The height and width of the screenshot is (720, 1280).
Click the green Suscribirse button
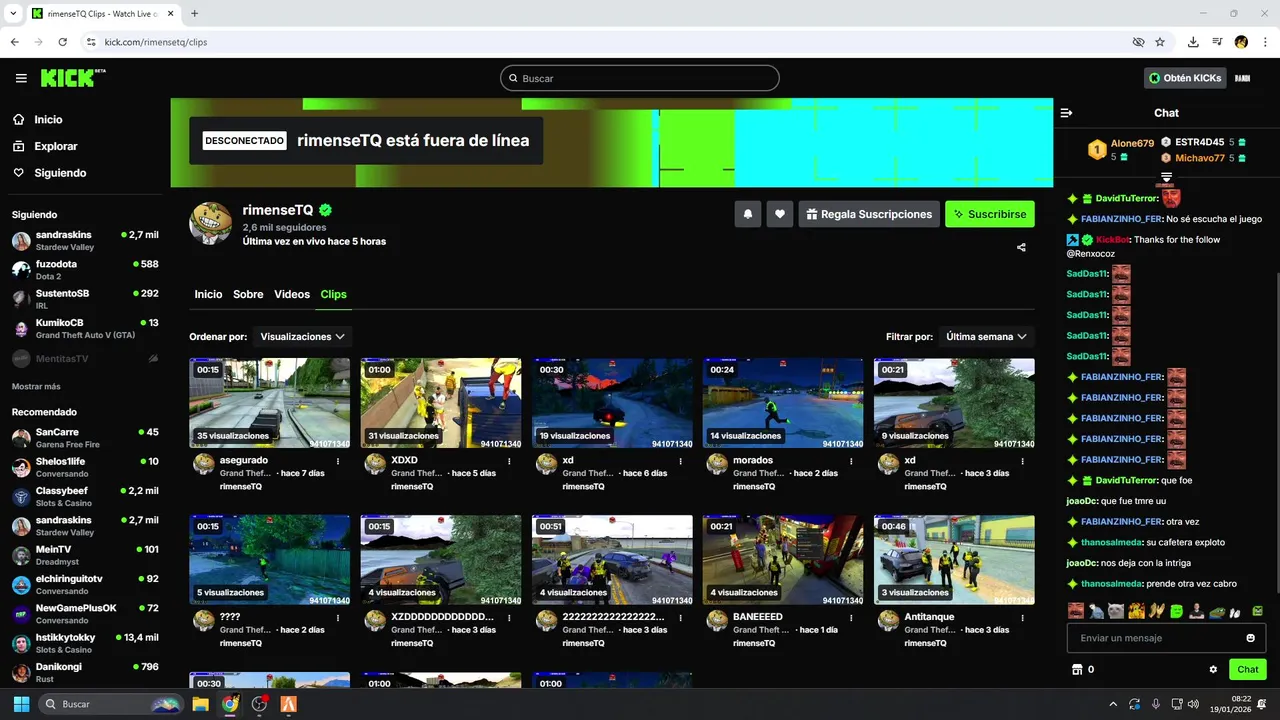(x=990, y=214)
